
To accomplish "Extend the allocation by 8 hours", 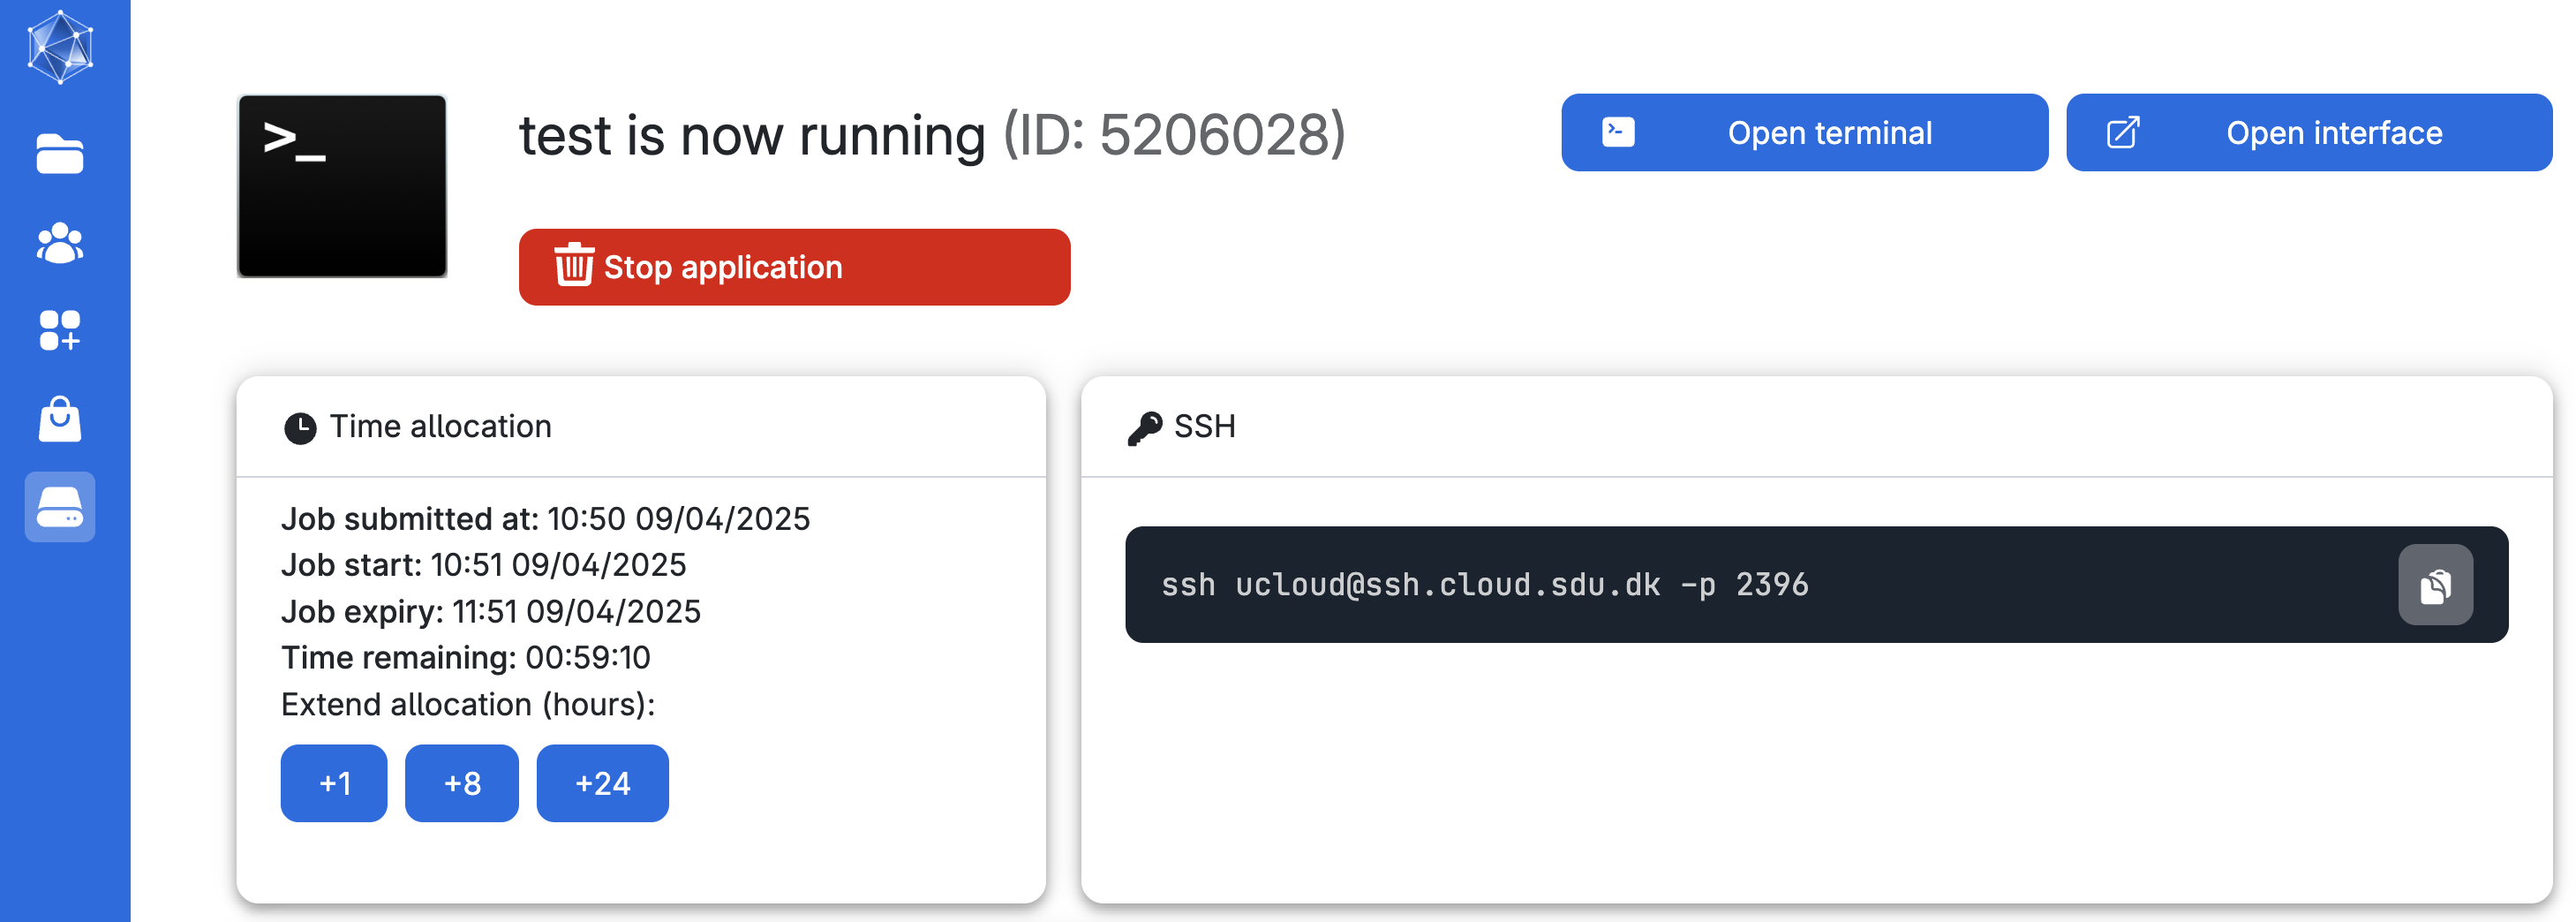I will 462,783.
